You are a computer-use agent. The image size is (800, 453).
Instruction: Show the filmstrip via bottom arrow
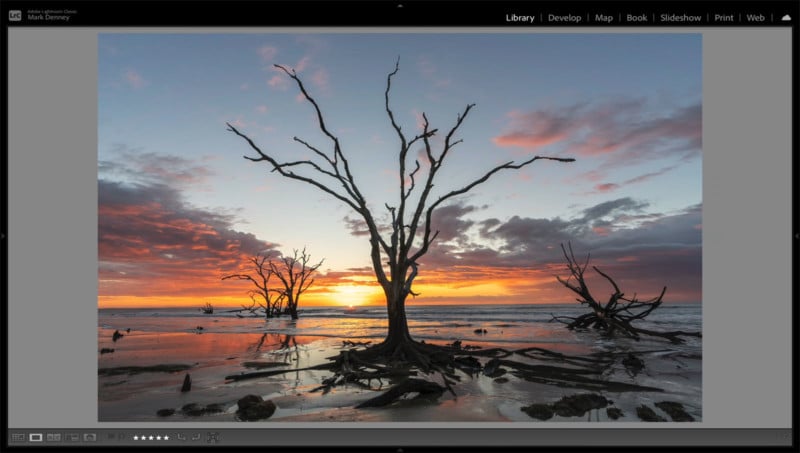pyautogui.click(x=400, y=449)
